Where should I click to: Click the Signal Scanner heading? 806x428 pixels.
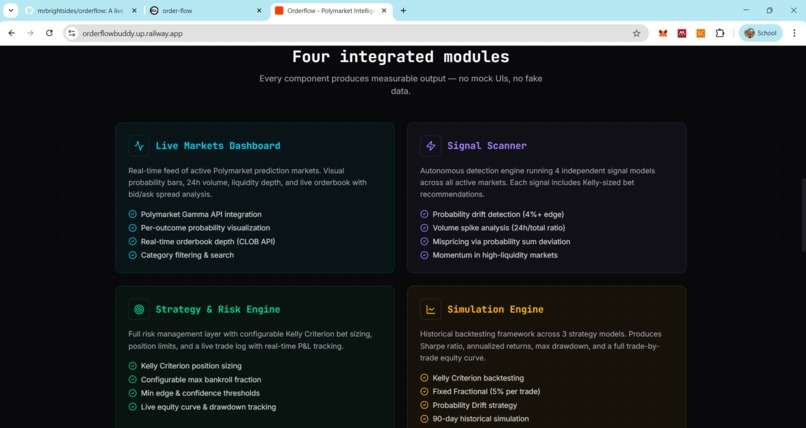[487, 146]
